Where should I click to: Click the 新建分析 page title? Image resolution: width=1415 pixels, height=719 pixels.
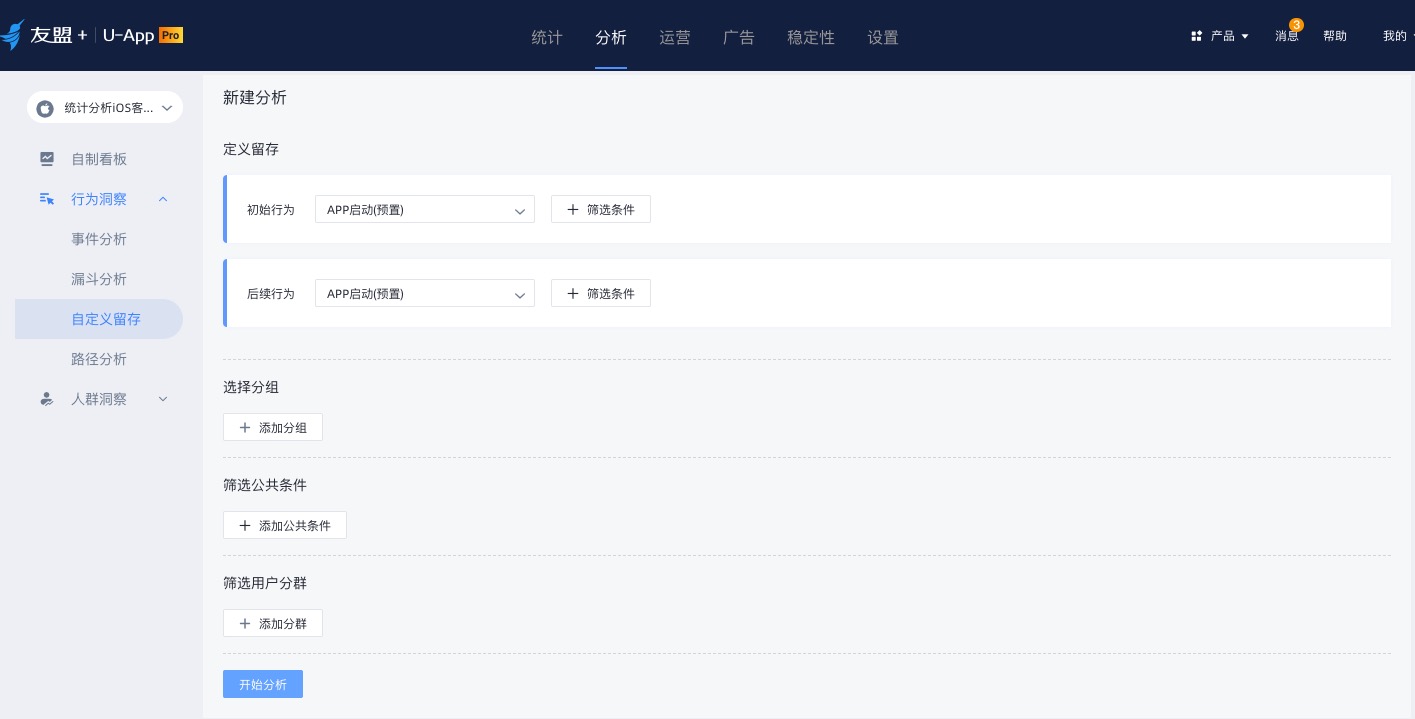point(255,97)
